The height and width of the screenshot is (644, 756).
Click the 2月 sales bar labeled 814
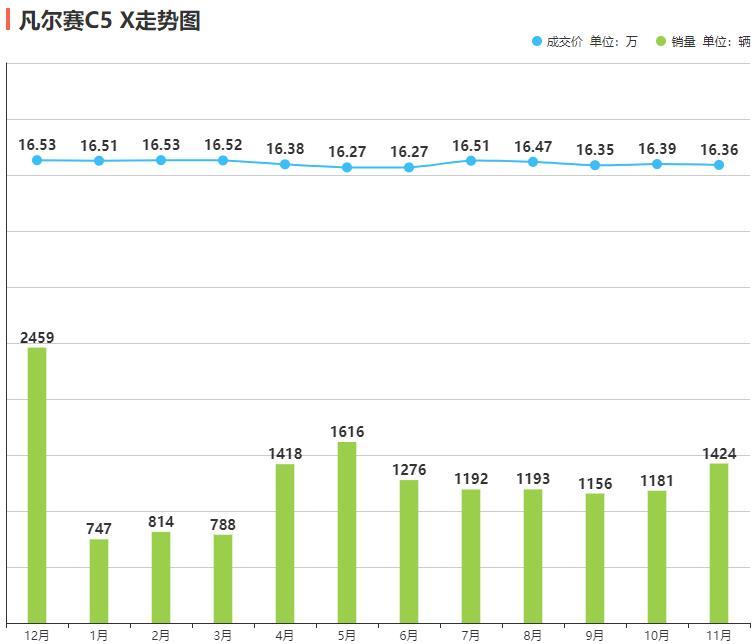click(x=161, y=577)
